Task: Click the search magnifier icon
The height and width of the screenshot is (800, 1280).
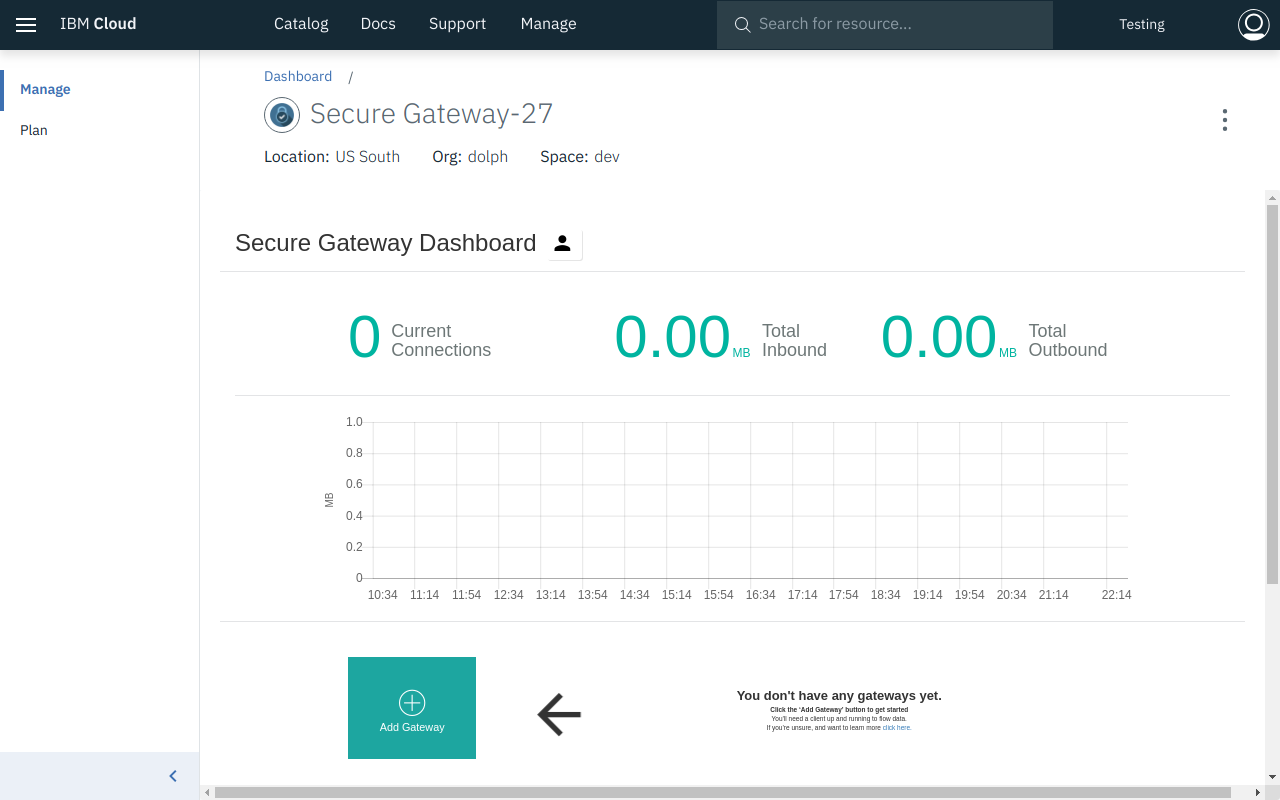Action: [742, 25]
